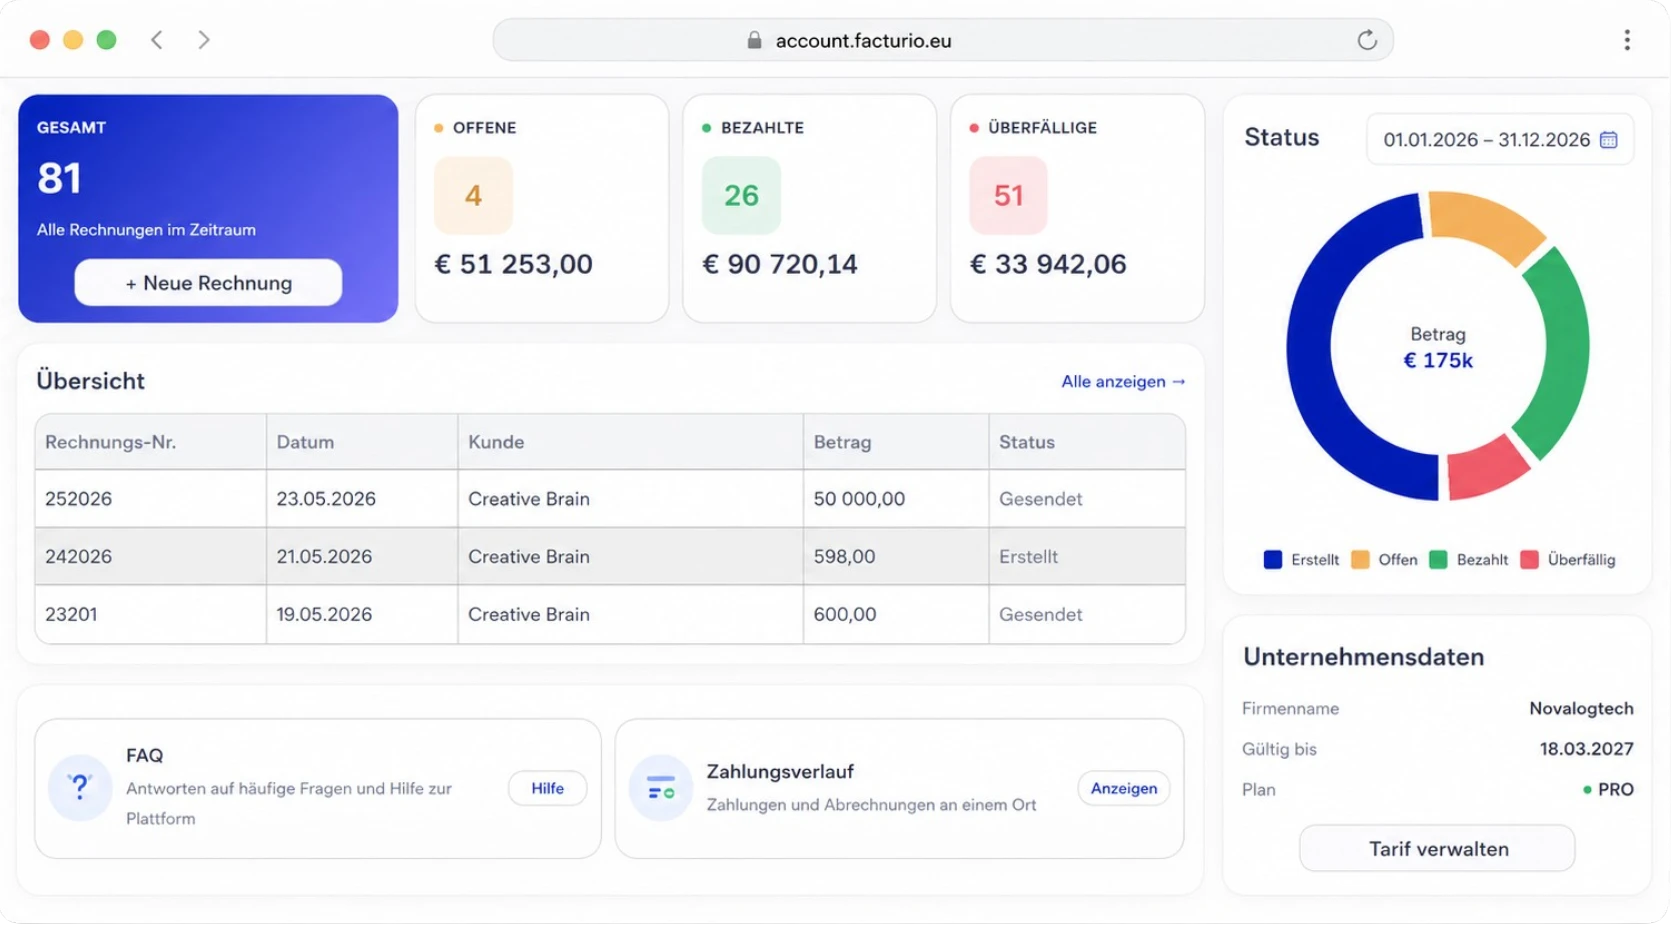Click the date 19.05.2026

point(324,615)
